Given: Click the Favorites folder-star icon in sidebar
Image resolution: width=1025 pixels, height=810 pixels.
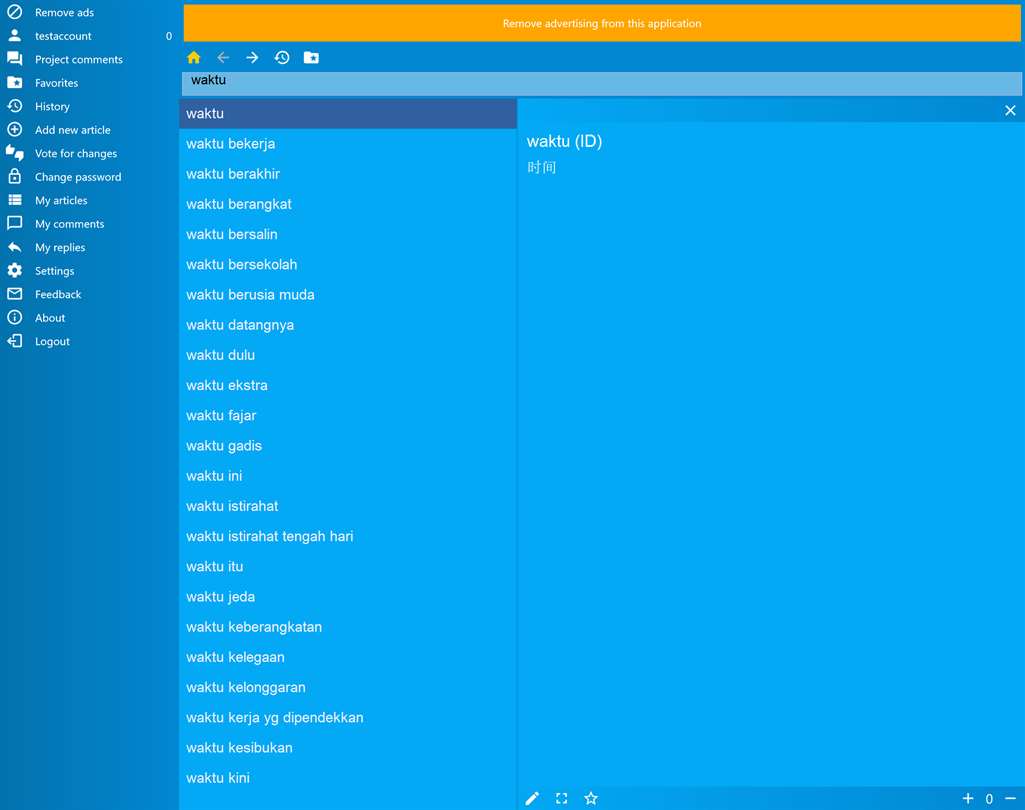Looking at the screenshot, I should [14, 82].
